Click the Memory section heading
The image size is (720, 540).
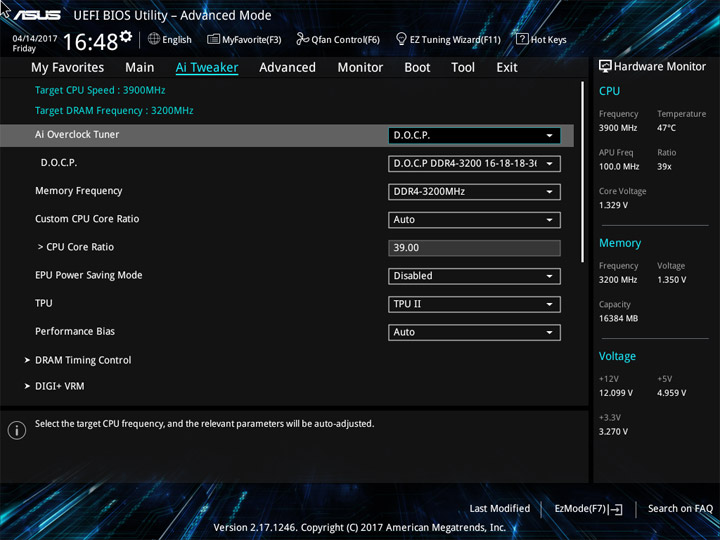tap(620, 243)
